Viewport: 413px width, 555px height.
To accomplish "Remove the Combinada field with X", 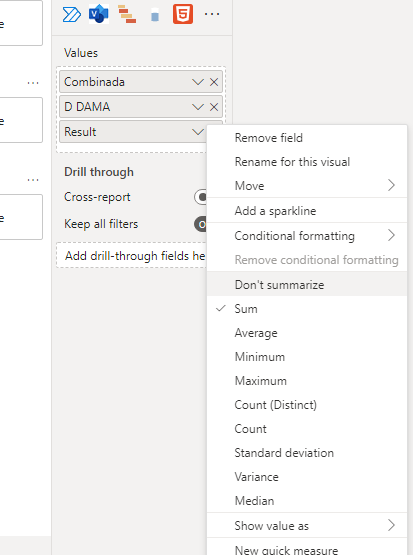I will (214, 82).
